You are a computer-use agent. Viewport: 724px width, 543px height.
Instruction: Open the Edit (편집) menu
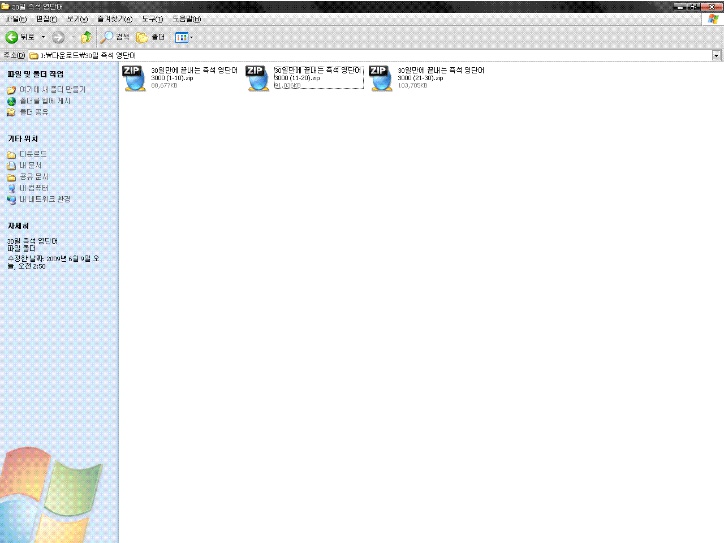click(x=46, y=19)
